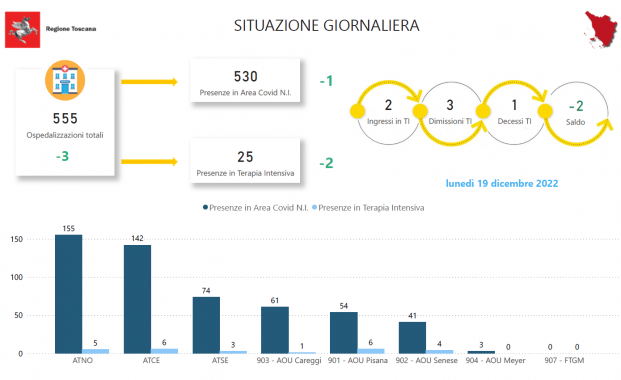
Task: Click the 100 y-axis tick label
Action: (17, 277)
